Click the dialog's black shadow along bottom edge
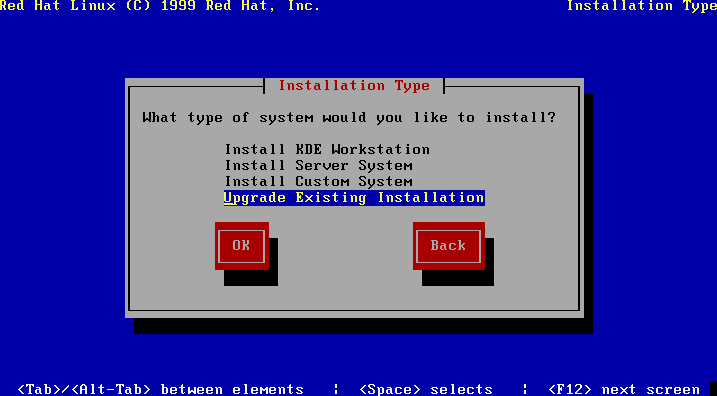Viewport: 717px width, 396px height. point(364,326)
